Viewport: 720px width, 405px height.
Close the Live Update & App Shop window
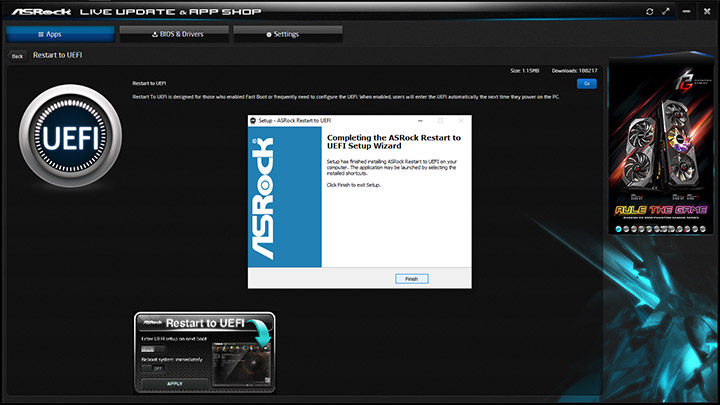(x=707, y=11)
